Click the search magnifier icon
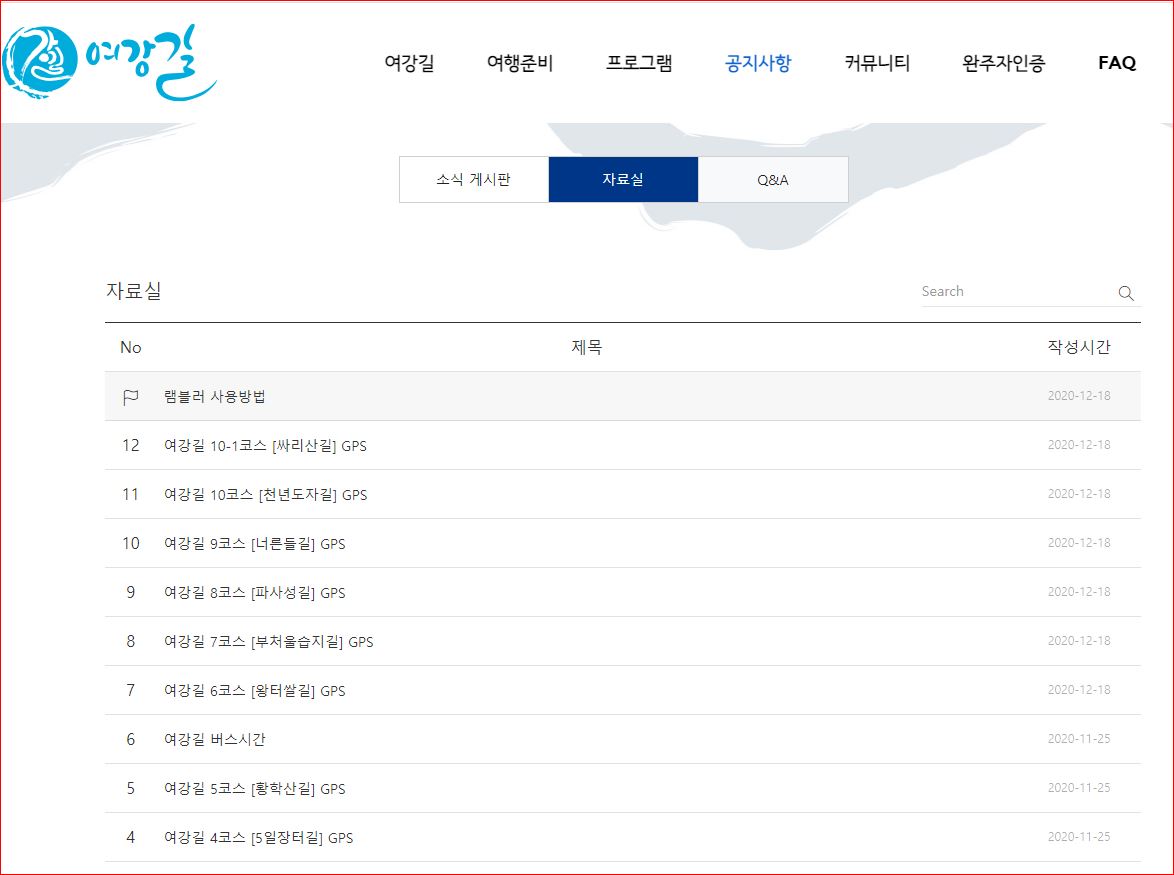This screenshot has width=1174, height=875. (1125, 293)
